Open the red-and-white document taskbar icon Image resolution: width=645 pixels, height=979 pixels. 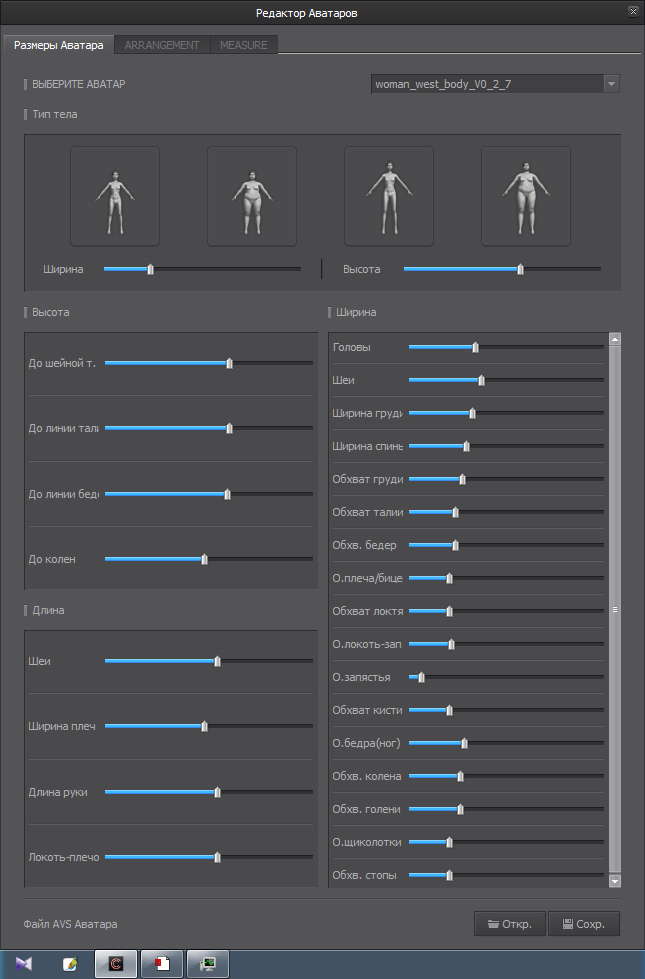(162, 964)
